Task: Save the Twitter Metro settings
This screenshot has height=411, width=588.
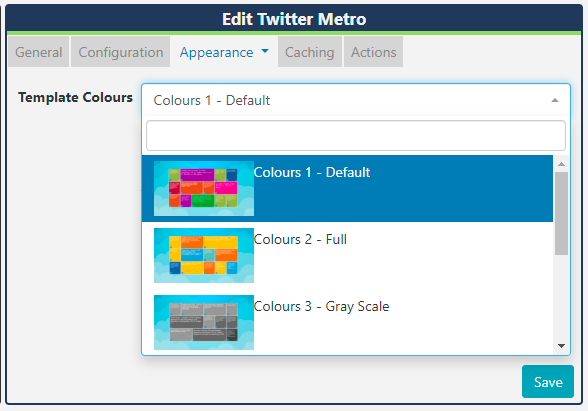Action: 548,381
